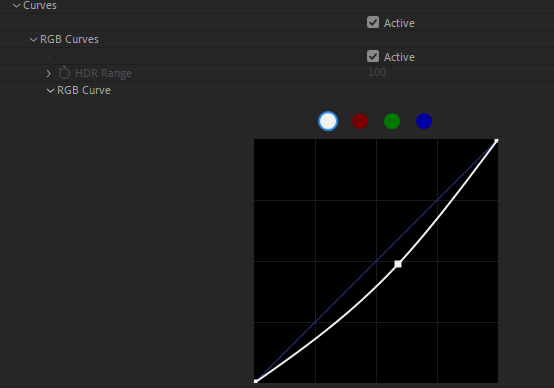The width and height of the screenshot is (554, 388).
Task: Select the white luma curve channel
Action: [x=328, y=121]
